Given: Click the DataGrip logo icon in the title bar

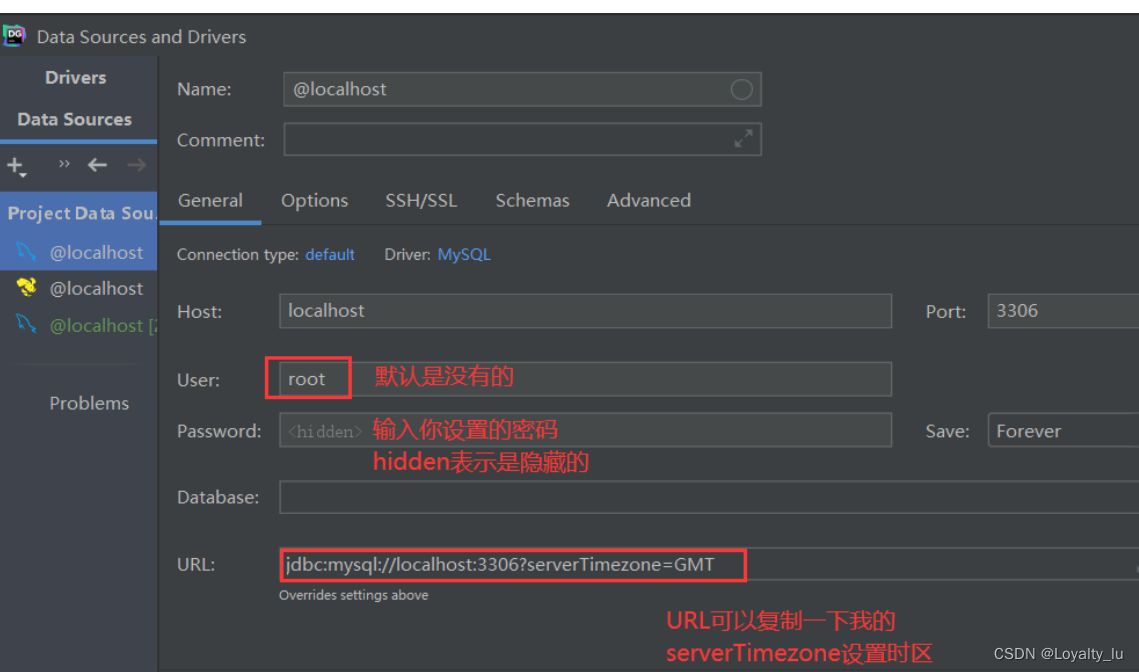Looking at the screenshot, I should click(14, 35).
